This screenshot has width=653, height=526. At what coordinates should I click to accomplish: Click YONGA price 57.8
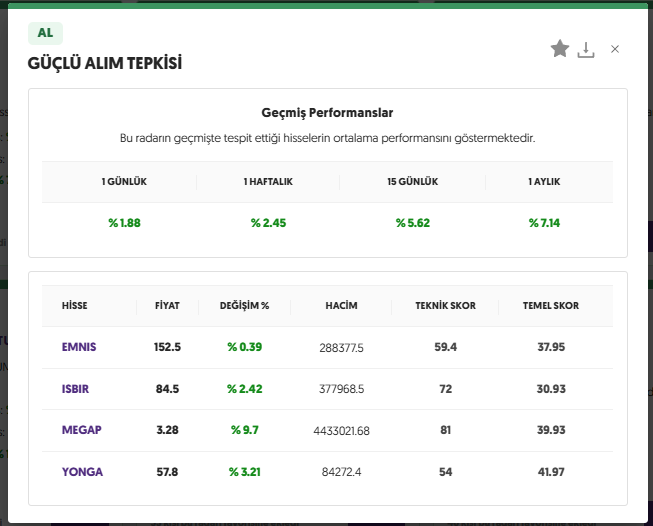[x=167, y=472]
